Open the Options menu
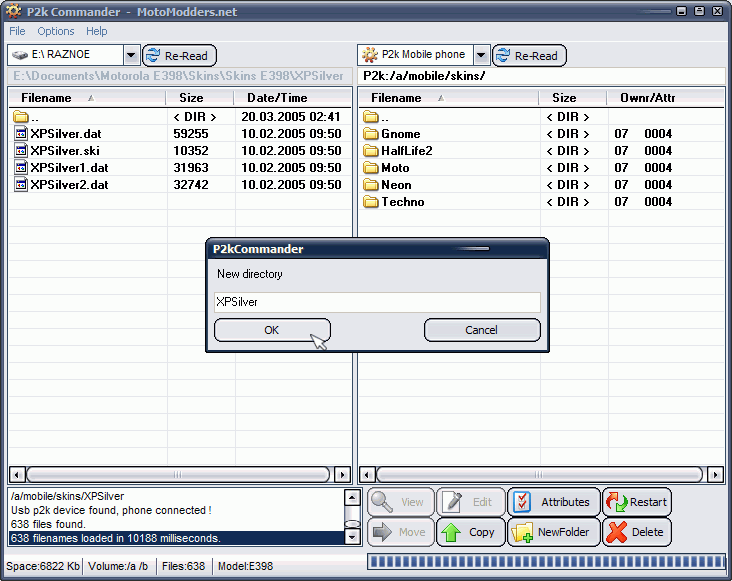Image resolution: width=732 pixels, height=581 pixels. (56, 31)
